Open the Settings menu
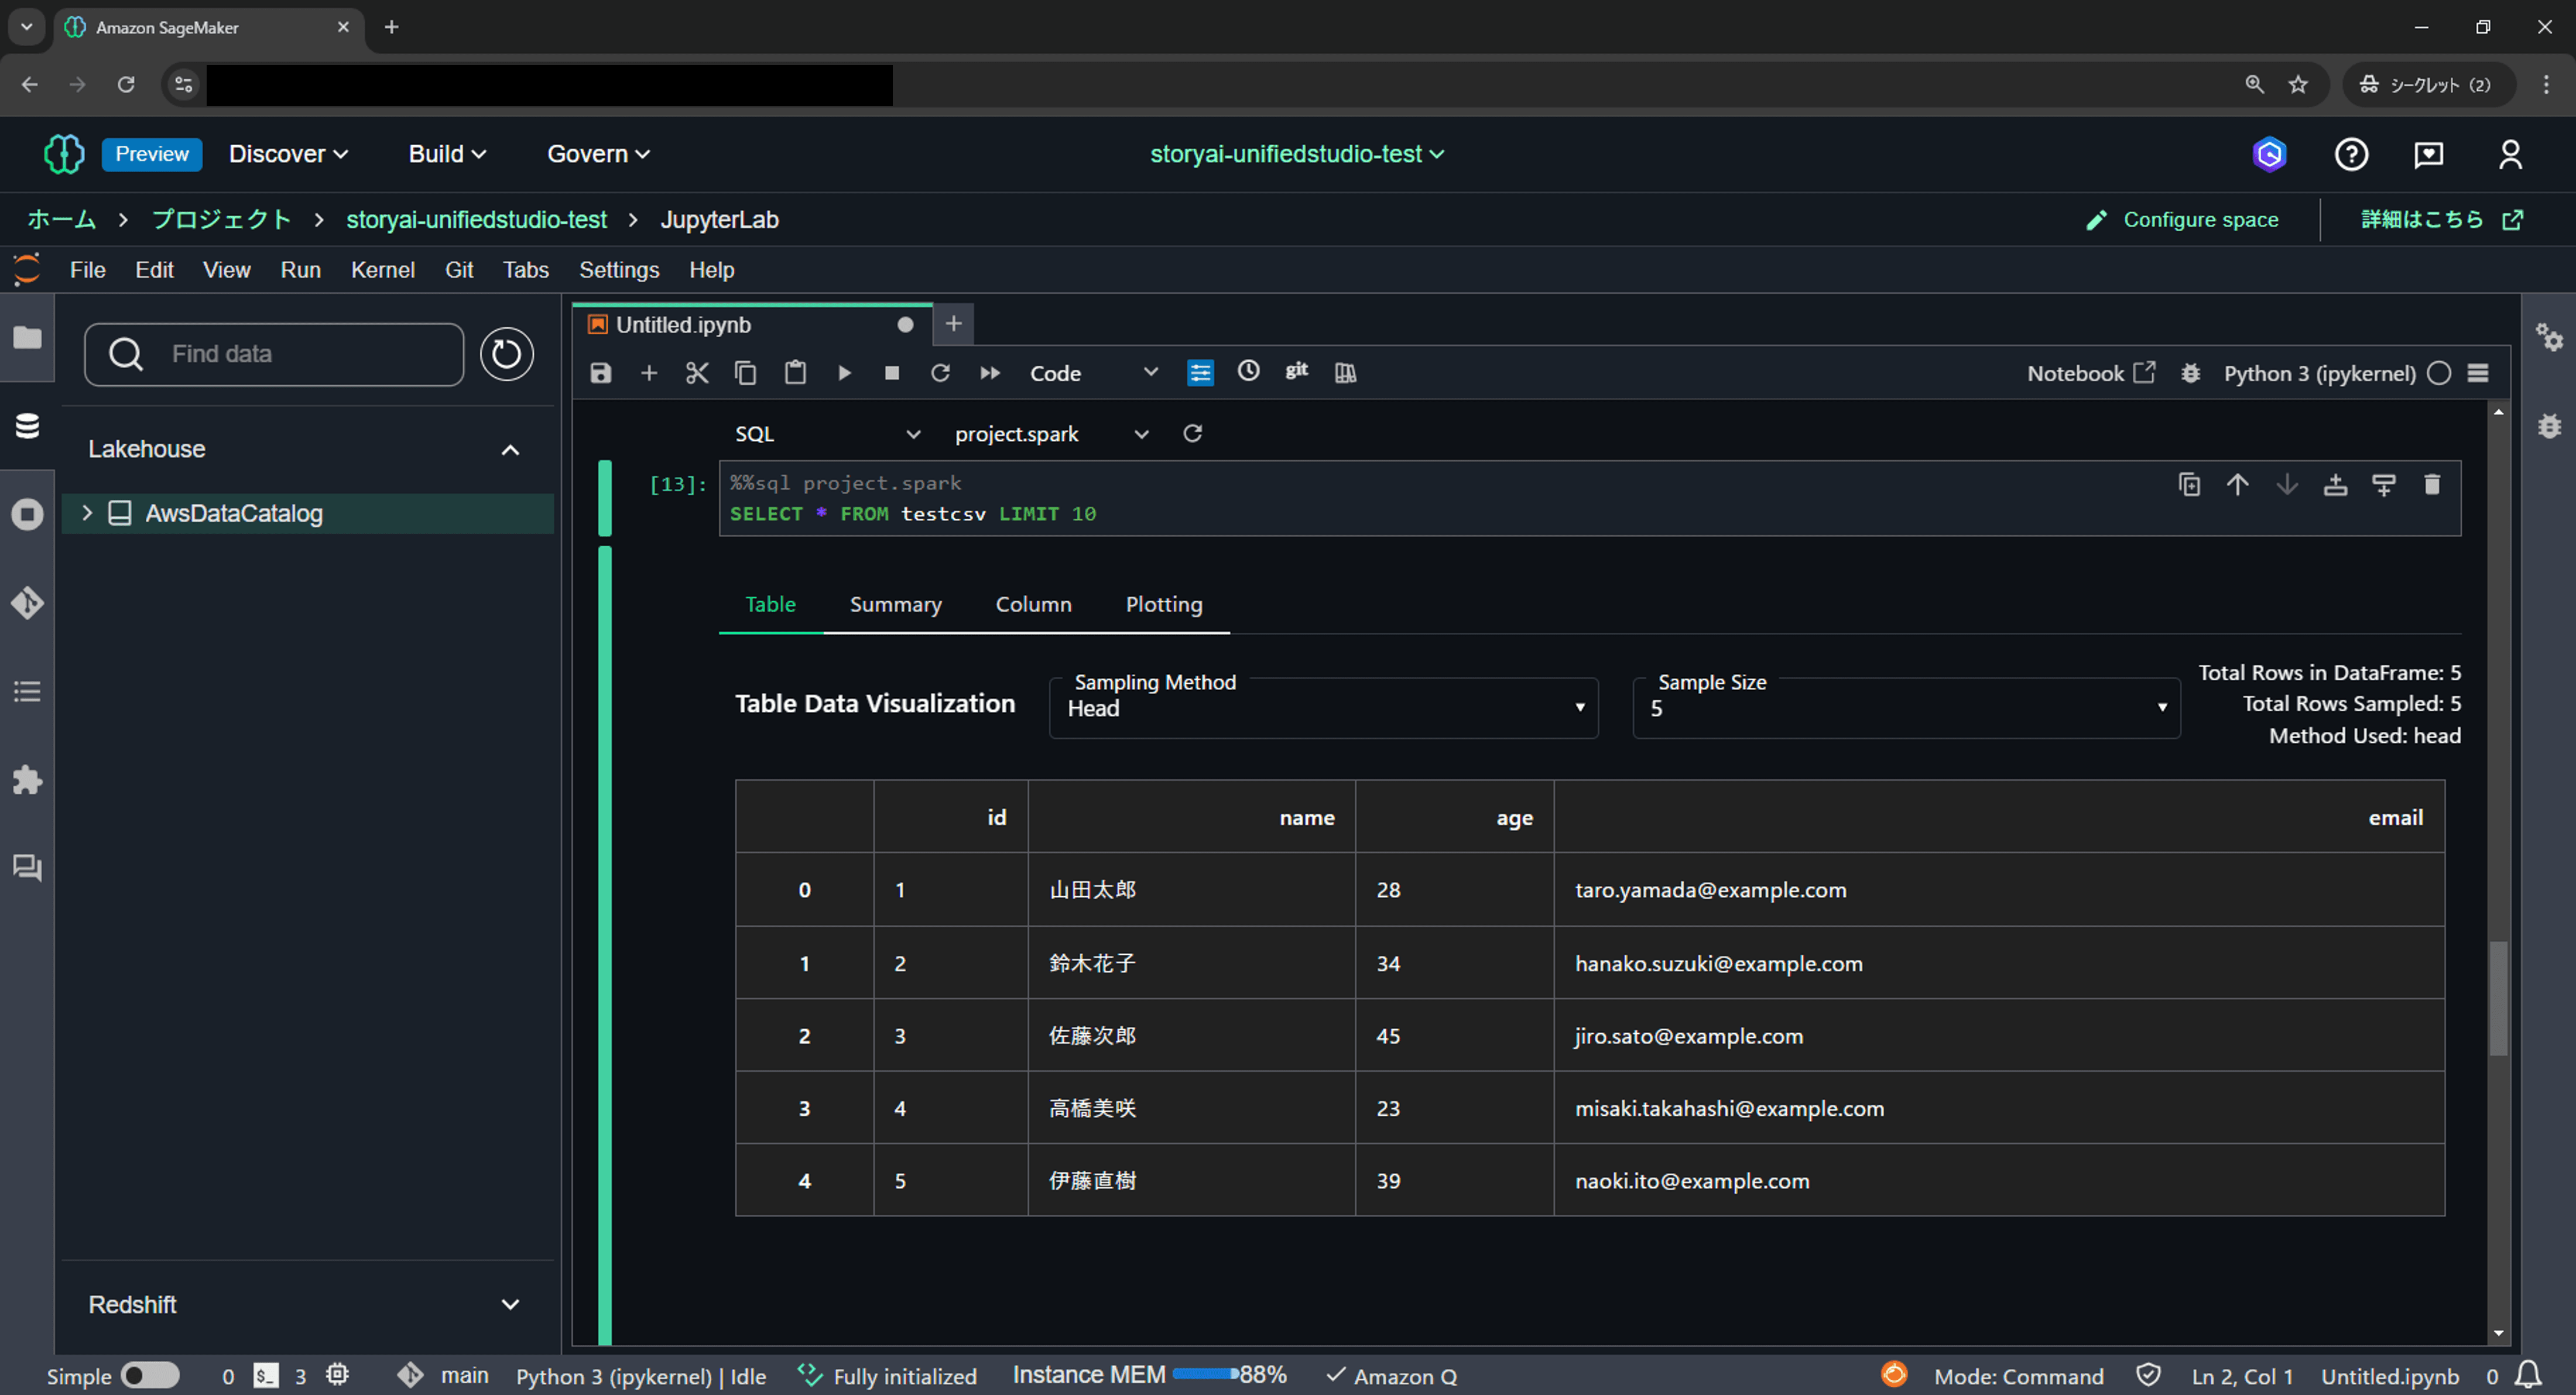This screenshot has width=2576, height=1395. pyautogui.click(x=619, y=270)
